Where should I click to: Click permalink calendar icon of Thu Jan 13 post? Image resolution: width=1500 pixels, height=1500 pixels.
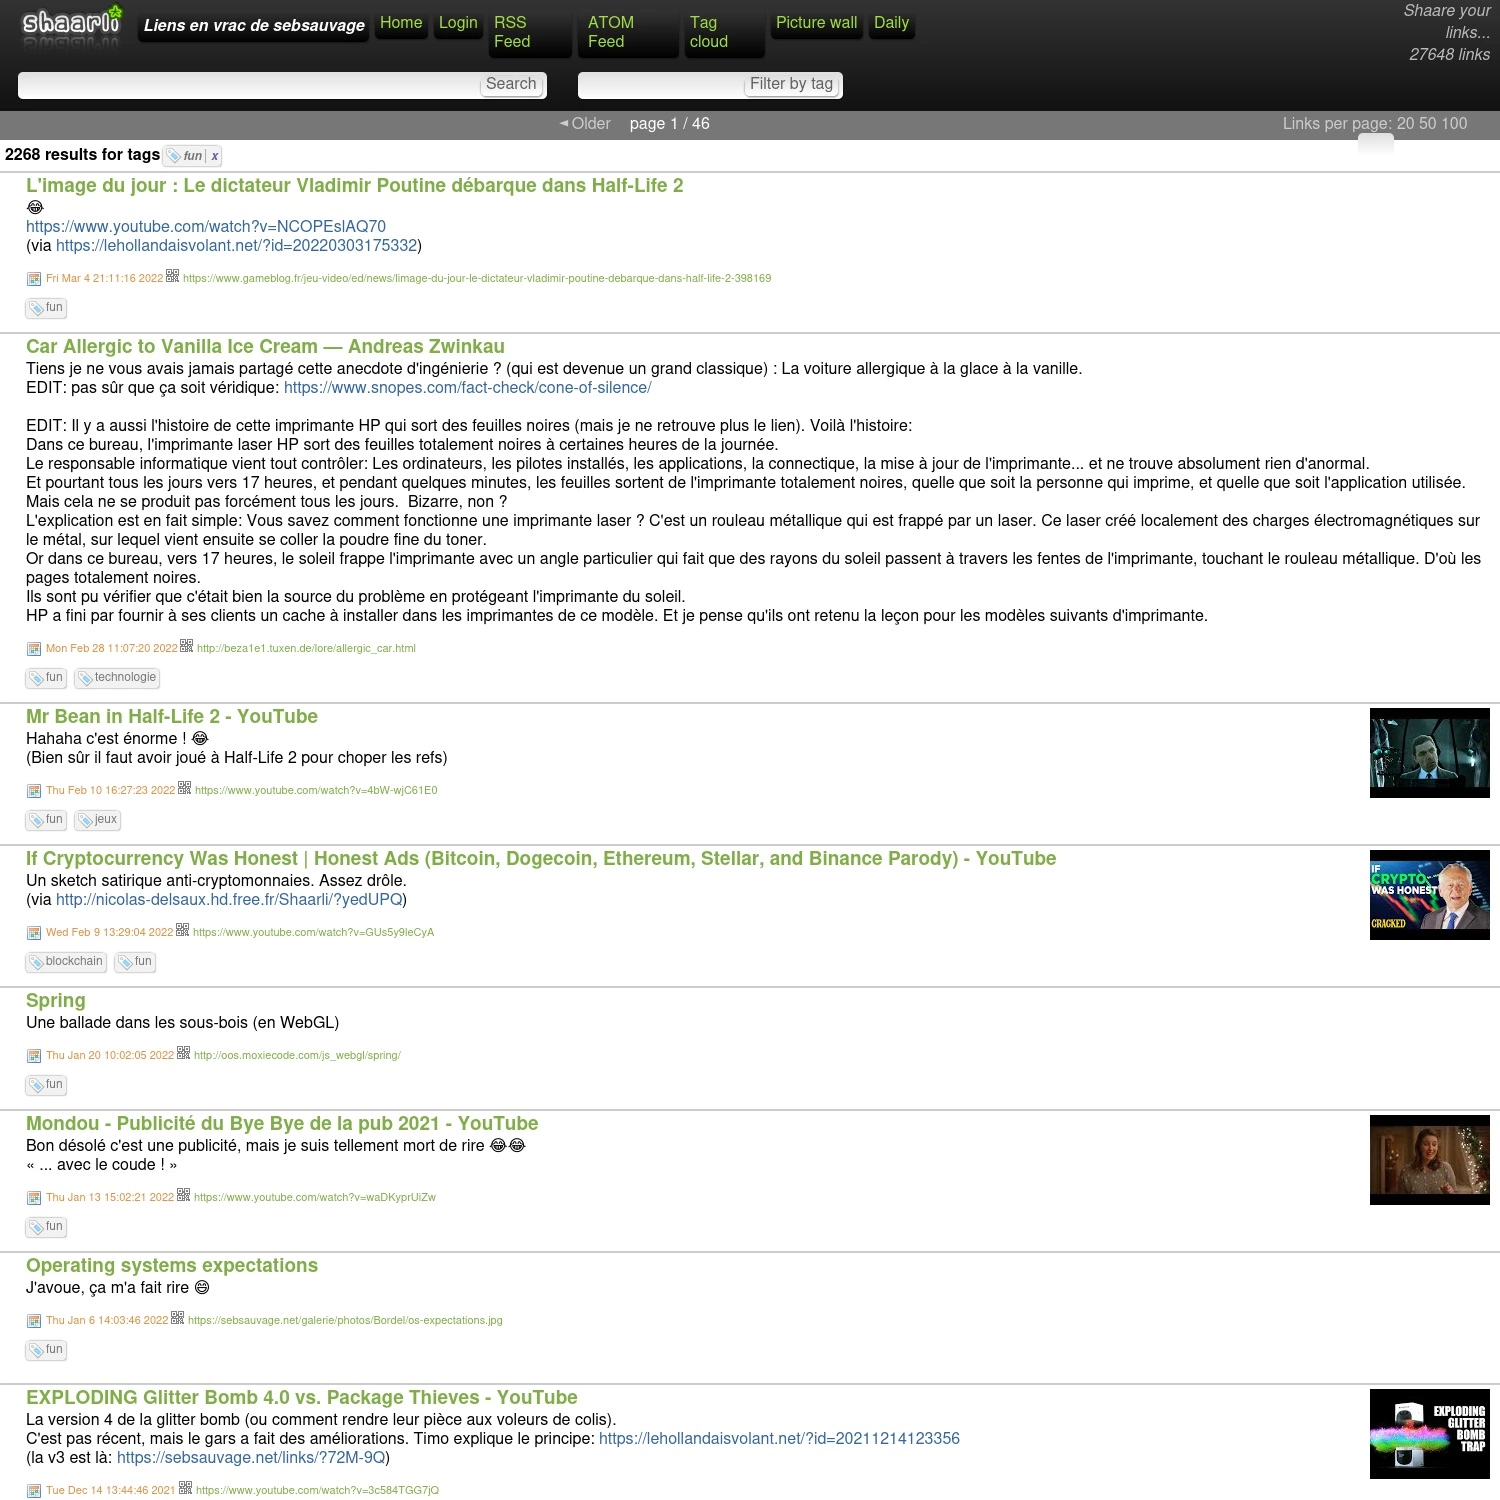(x=34, y=1198)
